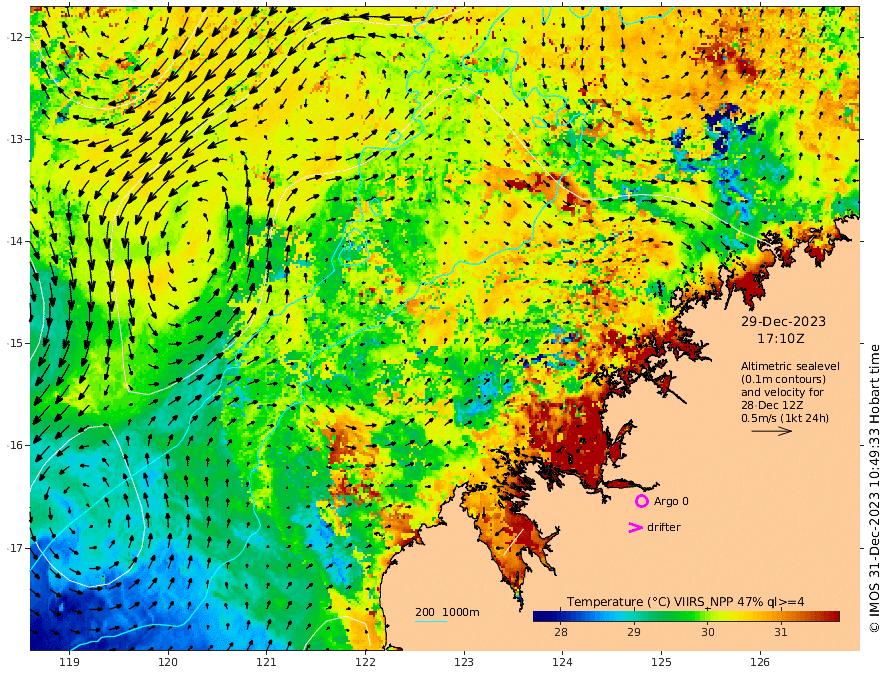Viewport: 880px width, 680px height.
Task: Click the '(0.1m contours)' caption line
Action: 783,379
